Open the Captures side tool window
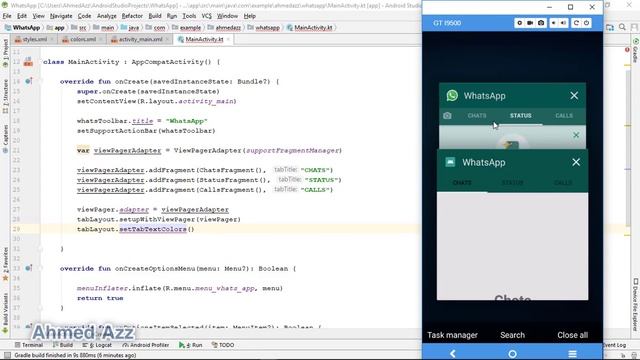The width and height of the screenshot is (640, 360). tap(5, 138)
